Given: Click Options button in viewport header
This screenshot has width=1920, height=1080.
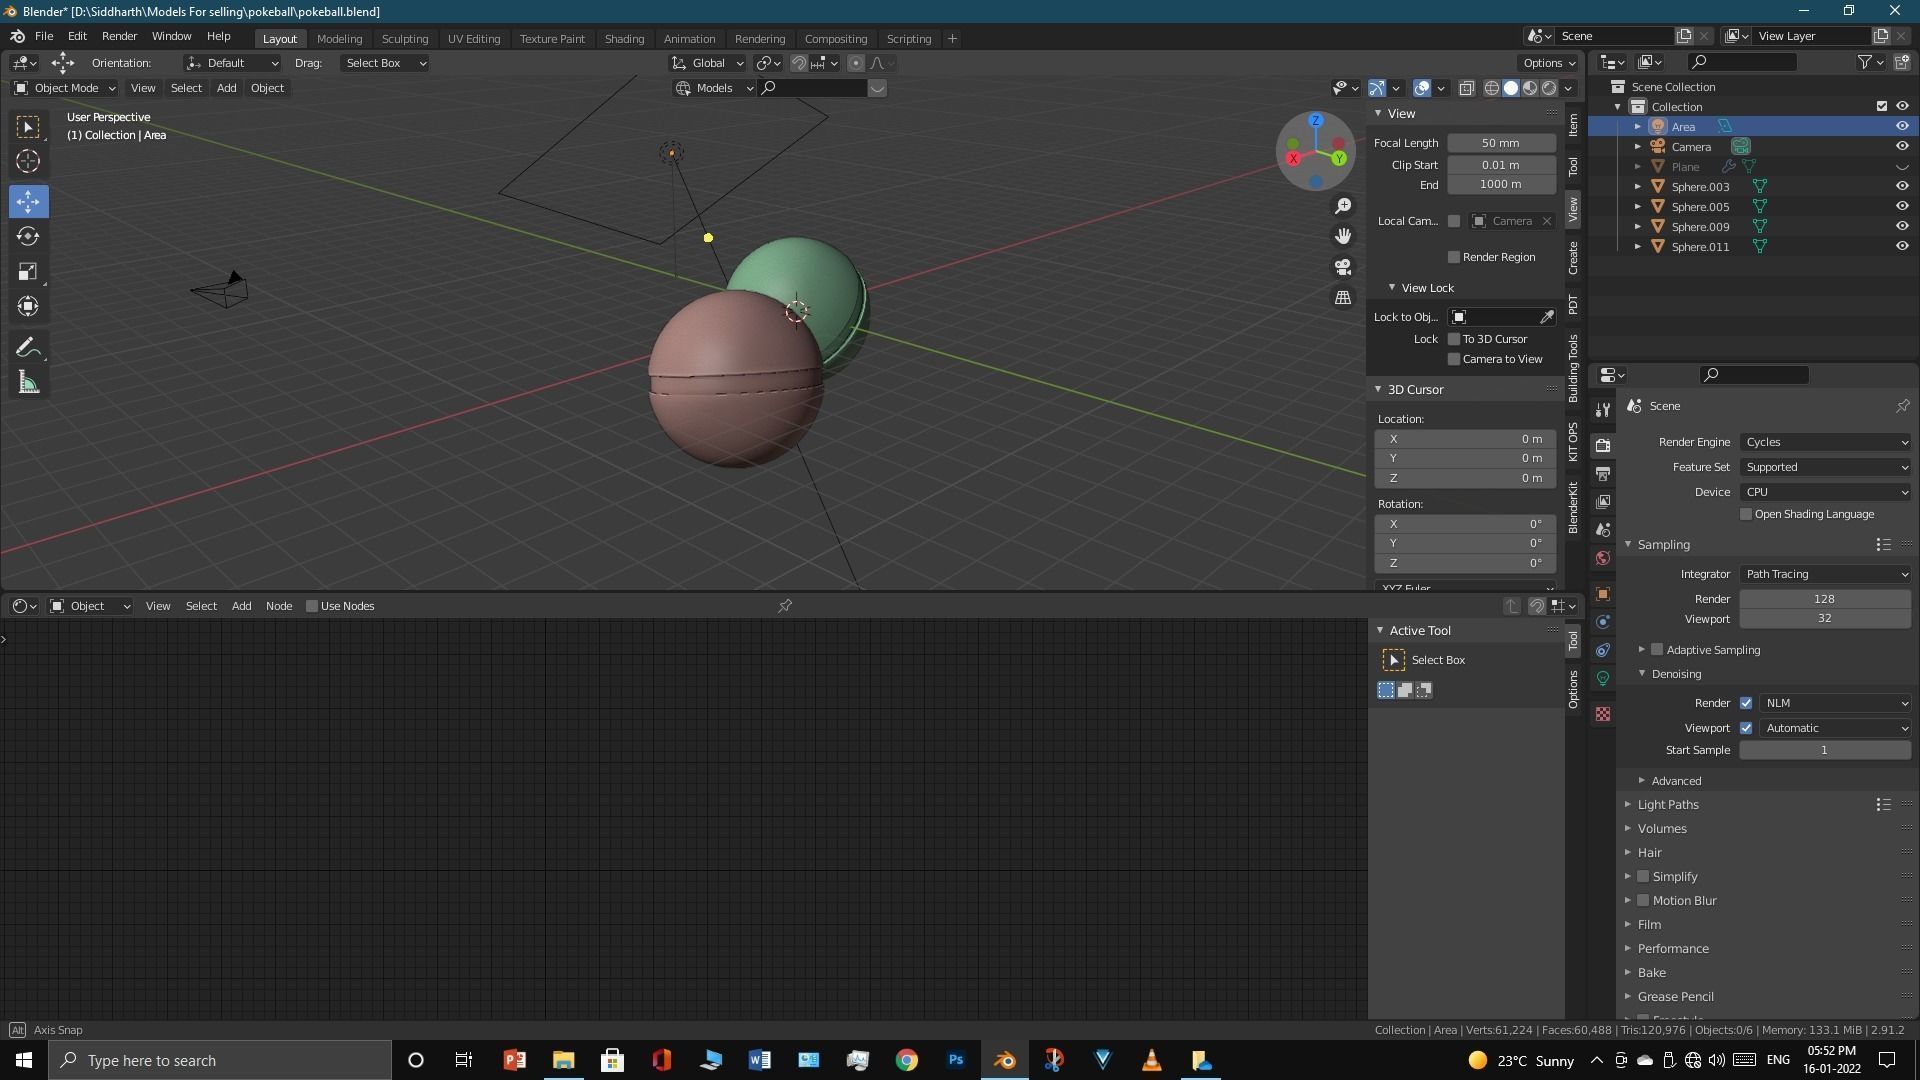Looking at the screenshot, I should (1549, 63).
